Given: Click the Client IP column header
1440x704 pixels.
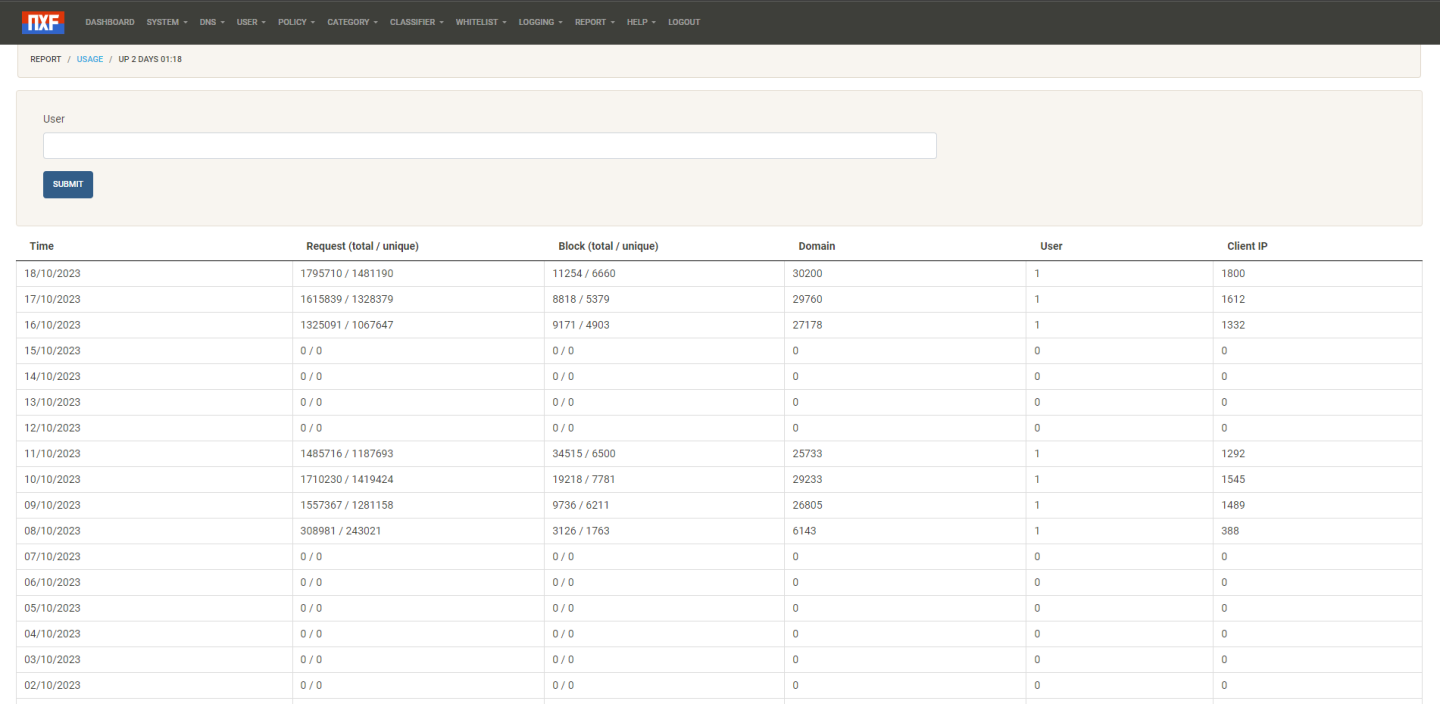Looking at the screenshot, I should click(1247, 246).
